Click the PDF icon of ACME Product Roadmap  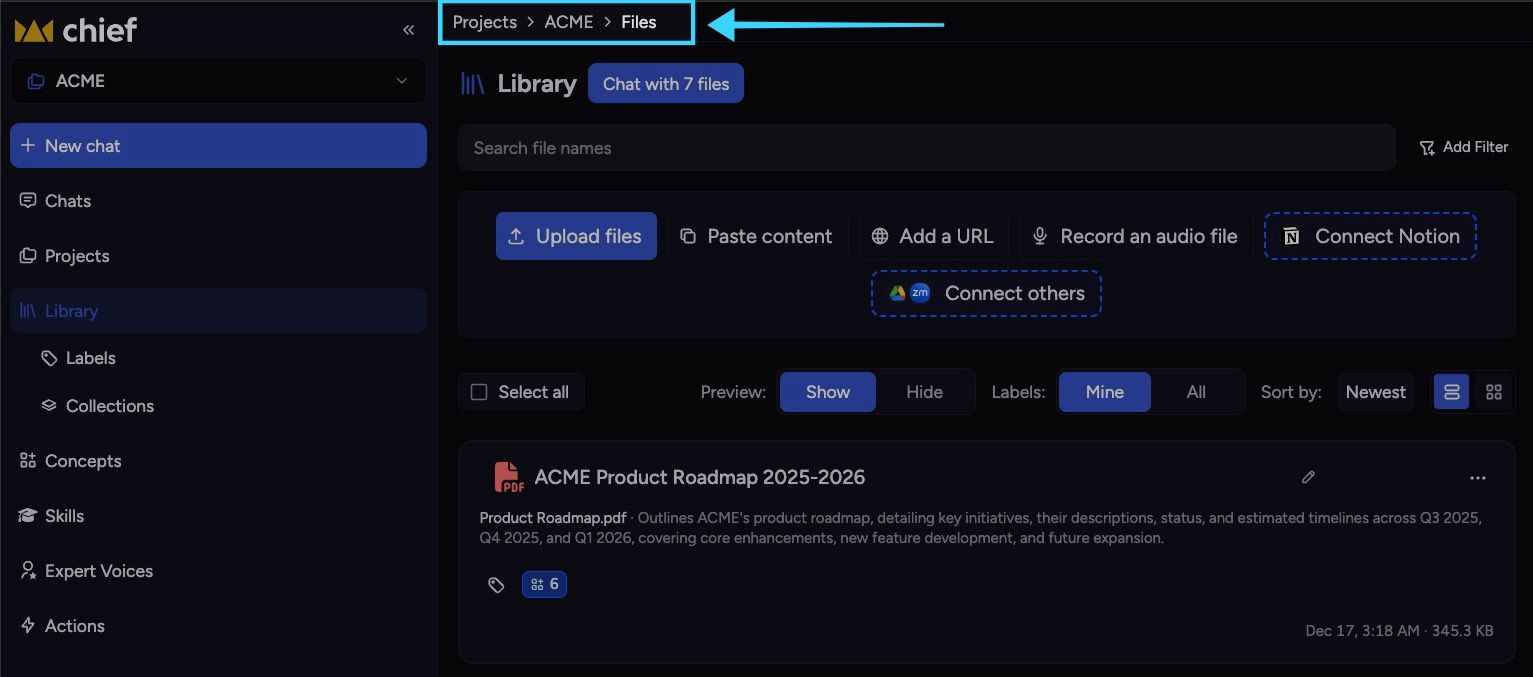point(509,477)
